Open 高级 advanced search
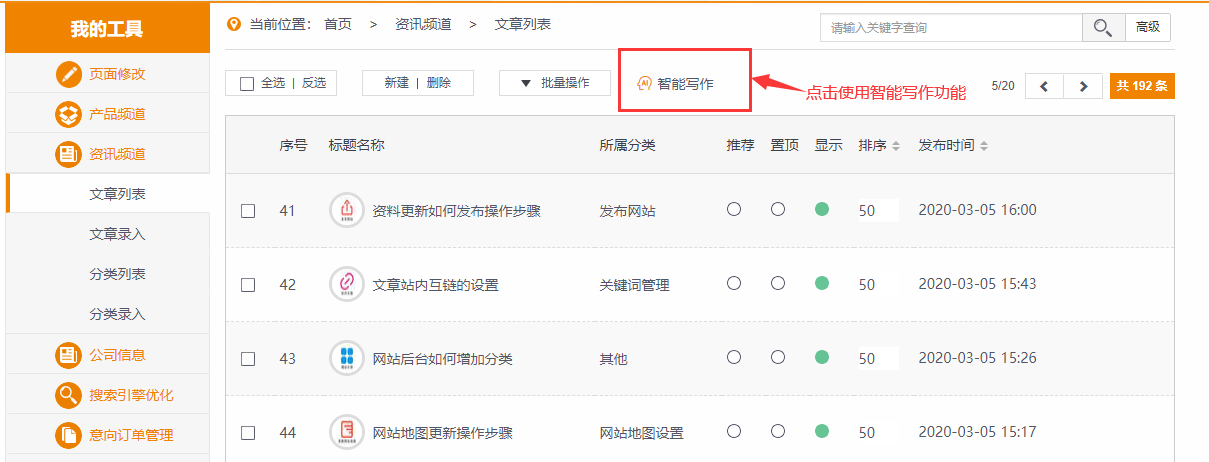The height and width of the screenshot is (462, 1209). click(x=1148, y=28)
